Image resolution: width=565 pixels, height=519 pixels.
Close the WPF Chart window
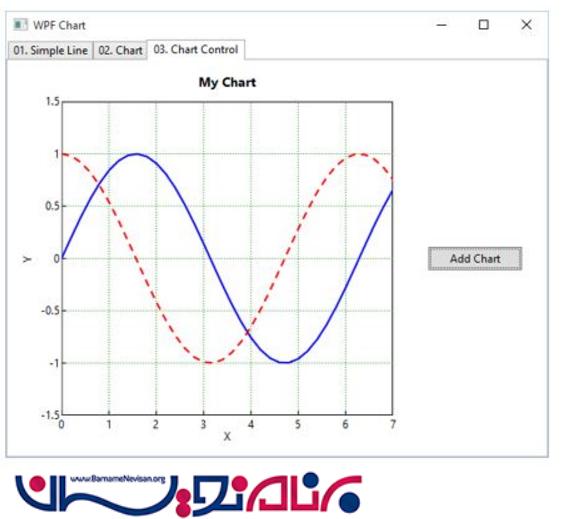point(526,25)
